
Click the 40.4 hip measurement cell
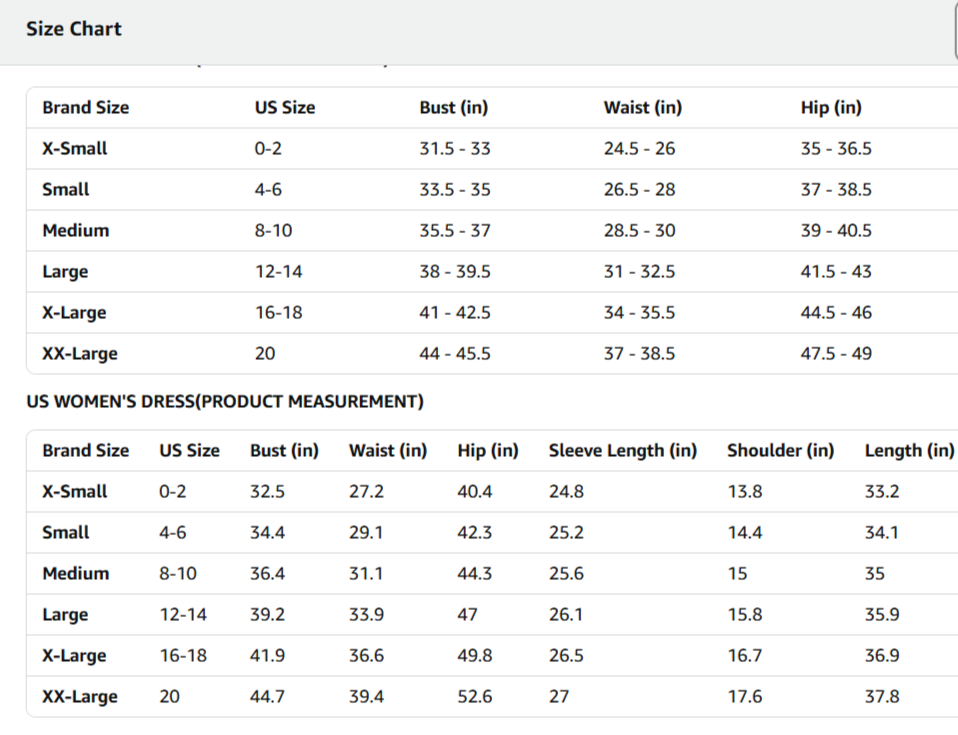[x=474, y=492]
